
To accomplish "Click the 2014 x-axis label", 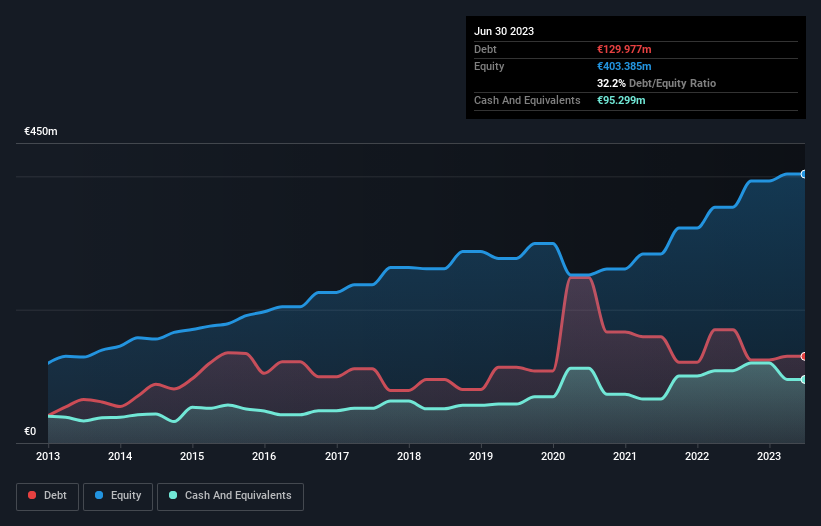I will tap(120, 456).
